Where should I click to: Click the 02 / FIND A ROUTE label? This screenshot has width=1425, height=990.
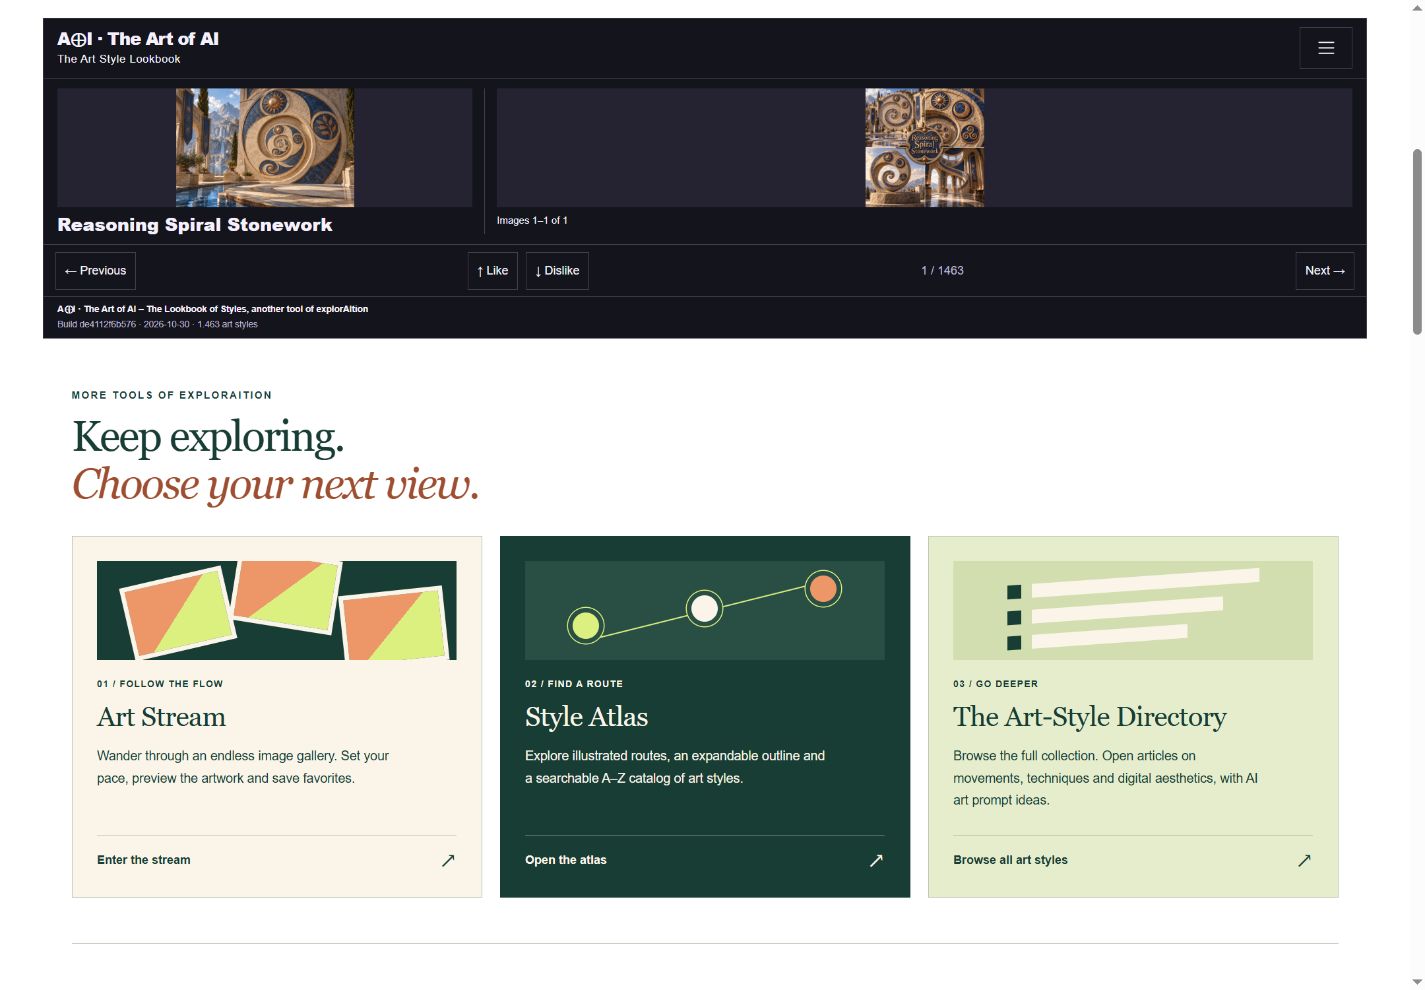point(574,684)
